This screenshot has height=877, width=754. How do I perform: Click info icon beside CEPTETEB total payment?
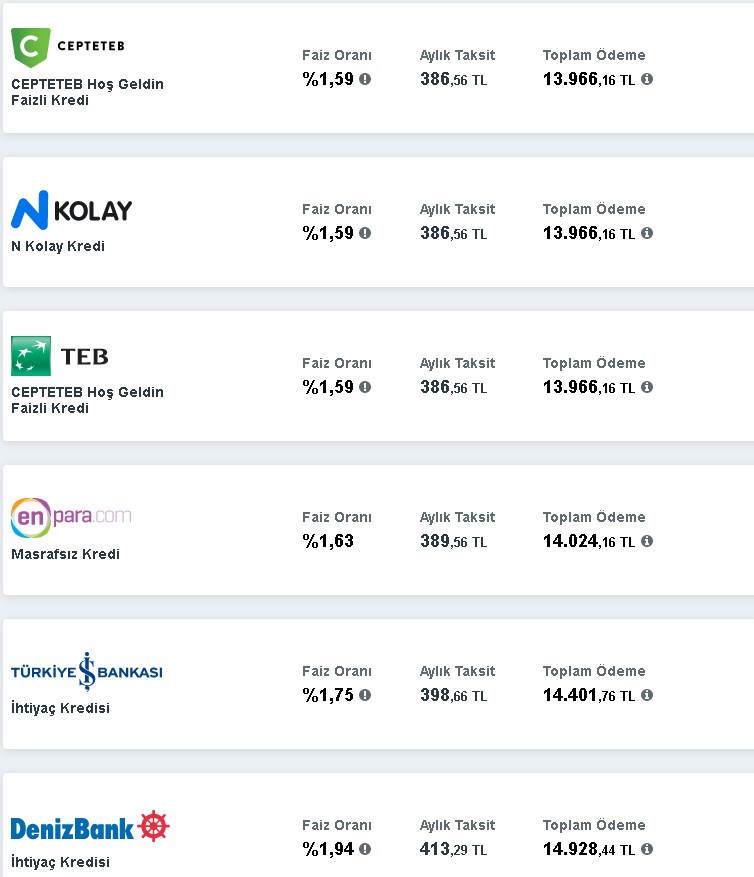tap(647, 79)
